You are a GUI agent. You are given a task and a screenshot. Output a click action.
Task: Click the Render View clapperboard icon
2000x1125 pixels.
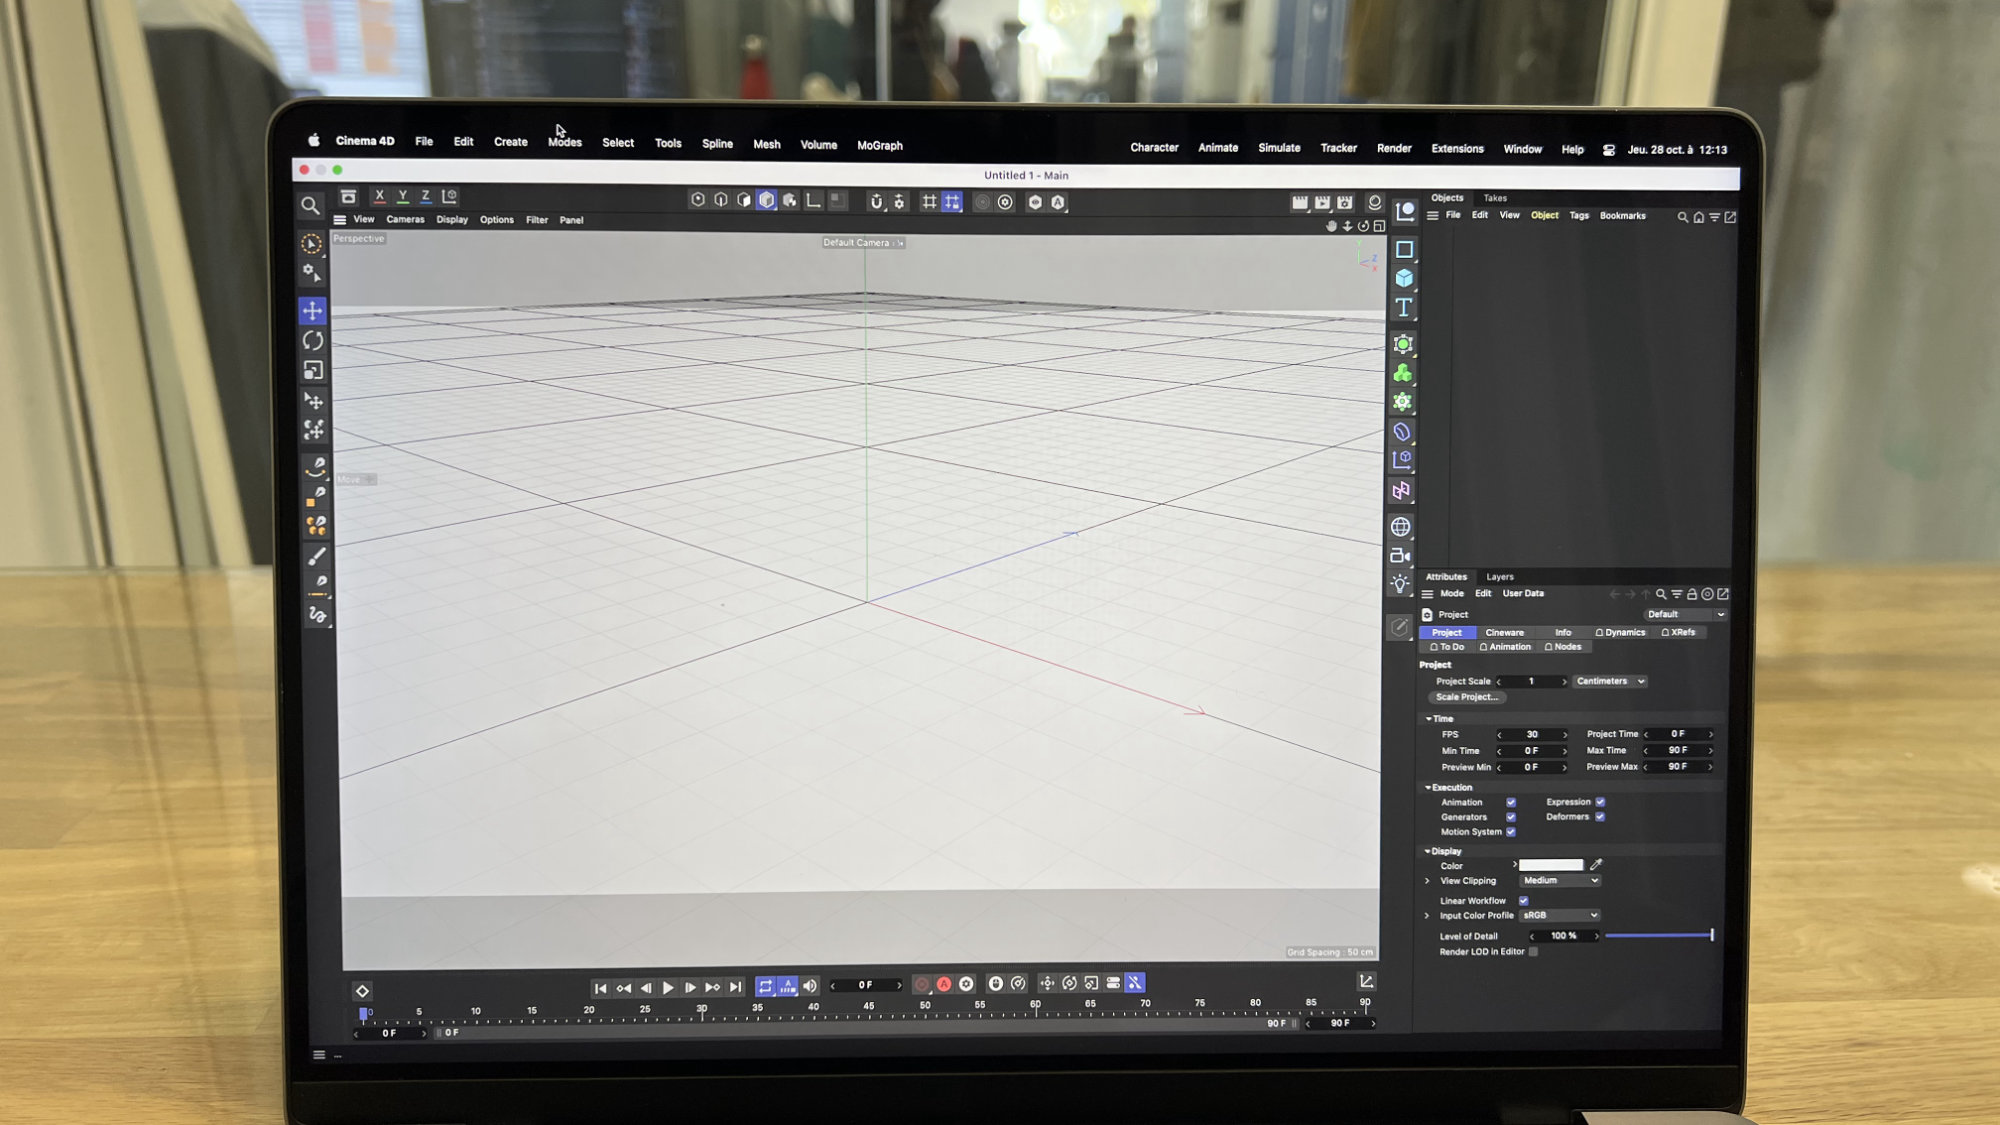pyautogui.click(x=1300, y=203)
